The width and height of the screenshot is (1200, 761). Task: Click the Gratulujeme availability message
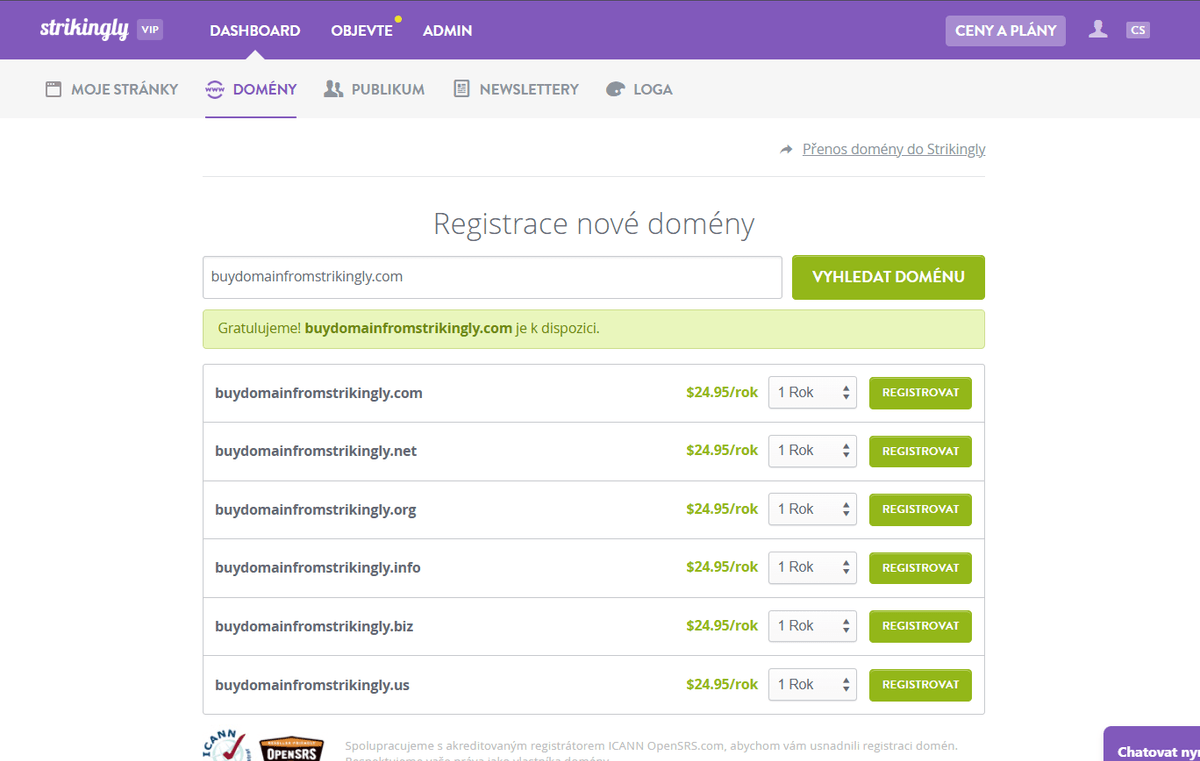pos(594,329)
